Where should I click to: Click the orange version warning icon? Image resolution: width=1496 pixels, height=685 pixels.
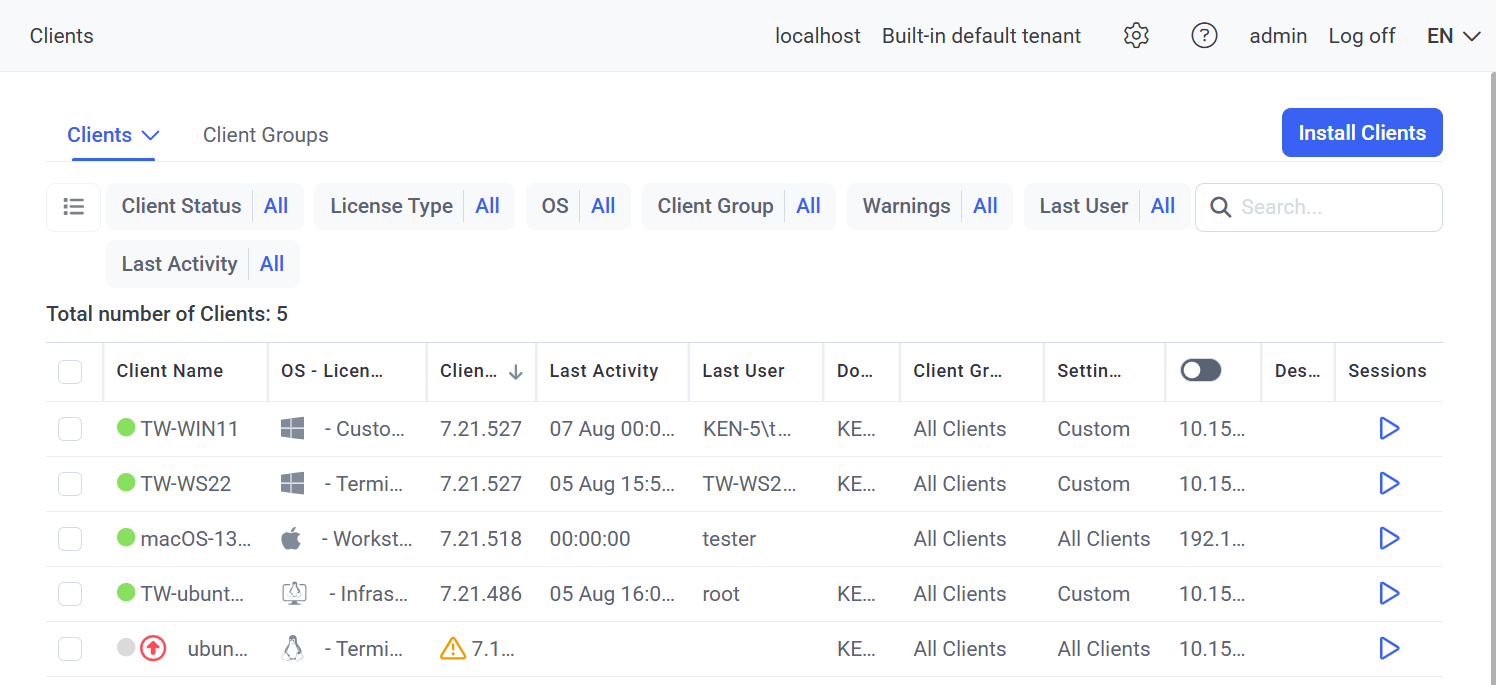453,649
